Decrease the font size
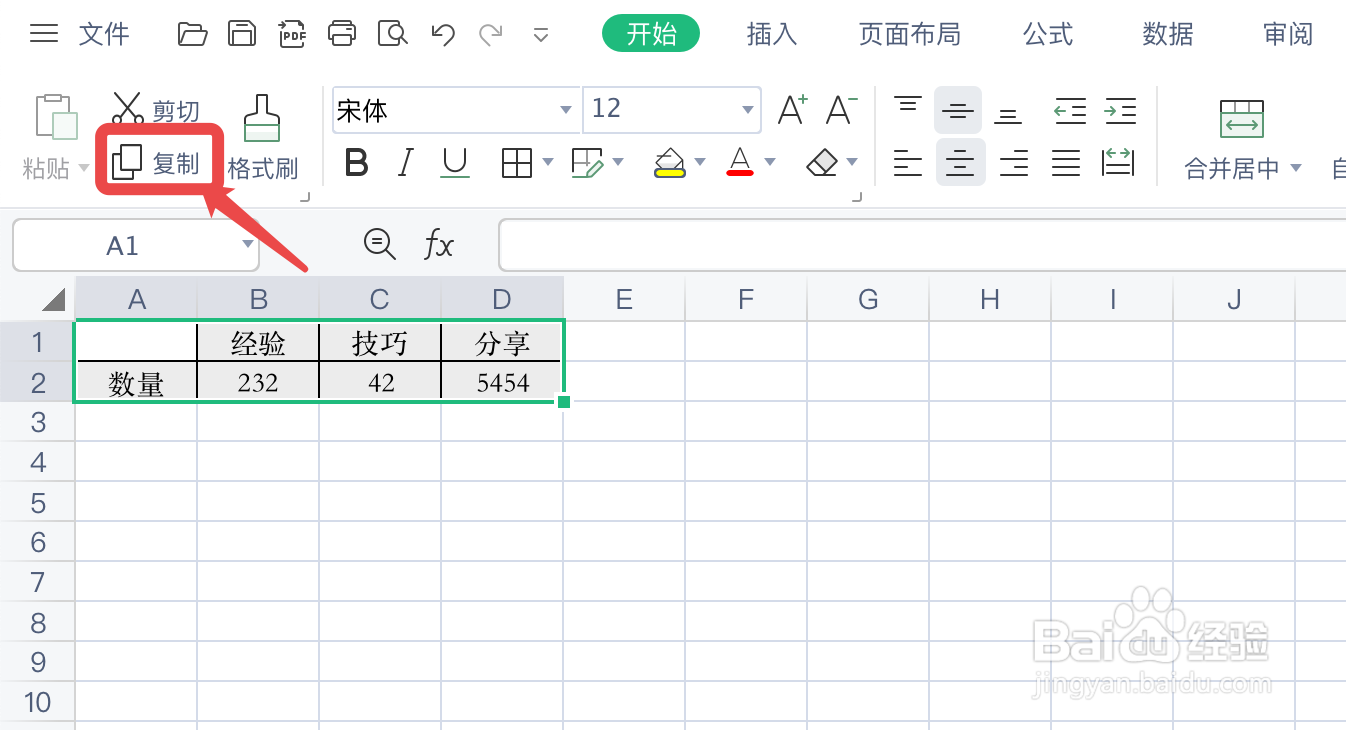 click(841, 110)
